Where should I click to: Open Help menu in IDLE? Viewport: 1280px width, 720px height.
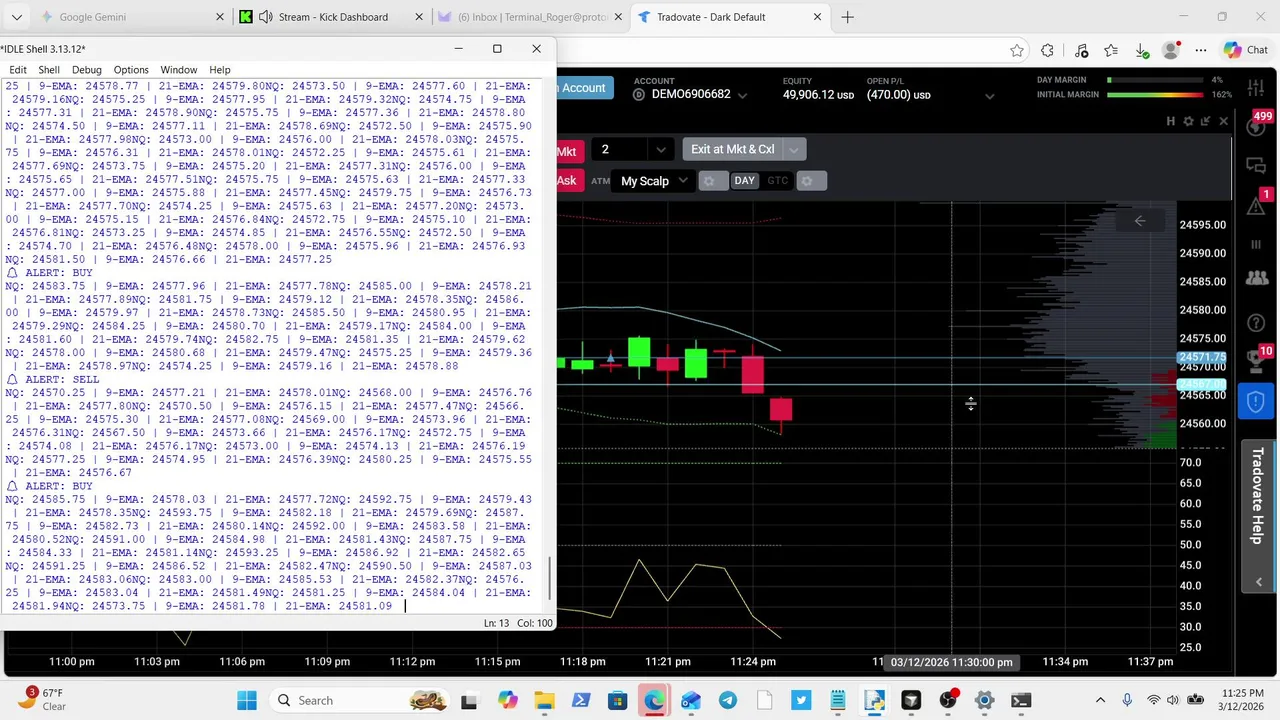coord(219,70)
